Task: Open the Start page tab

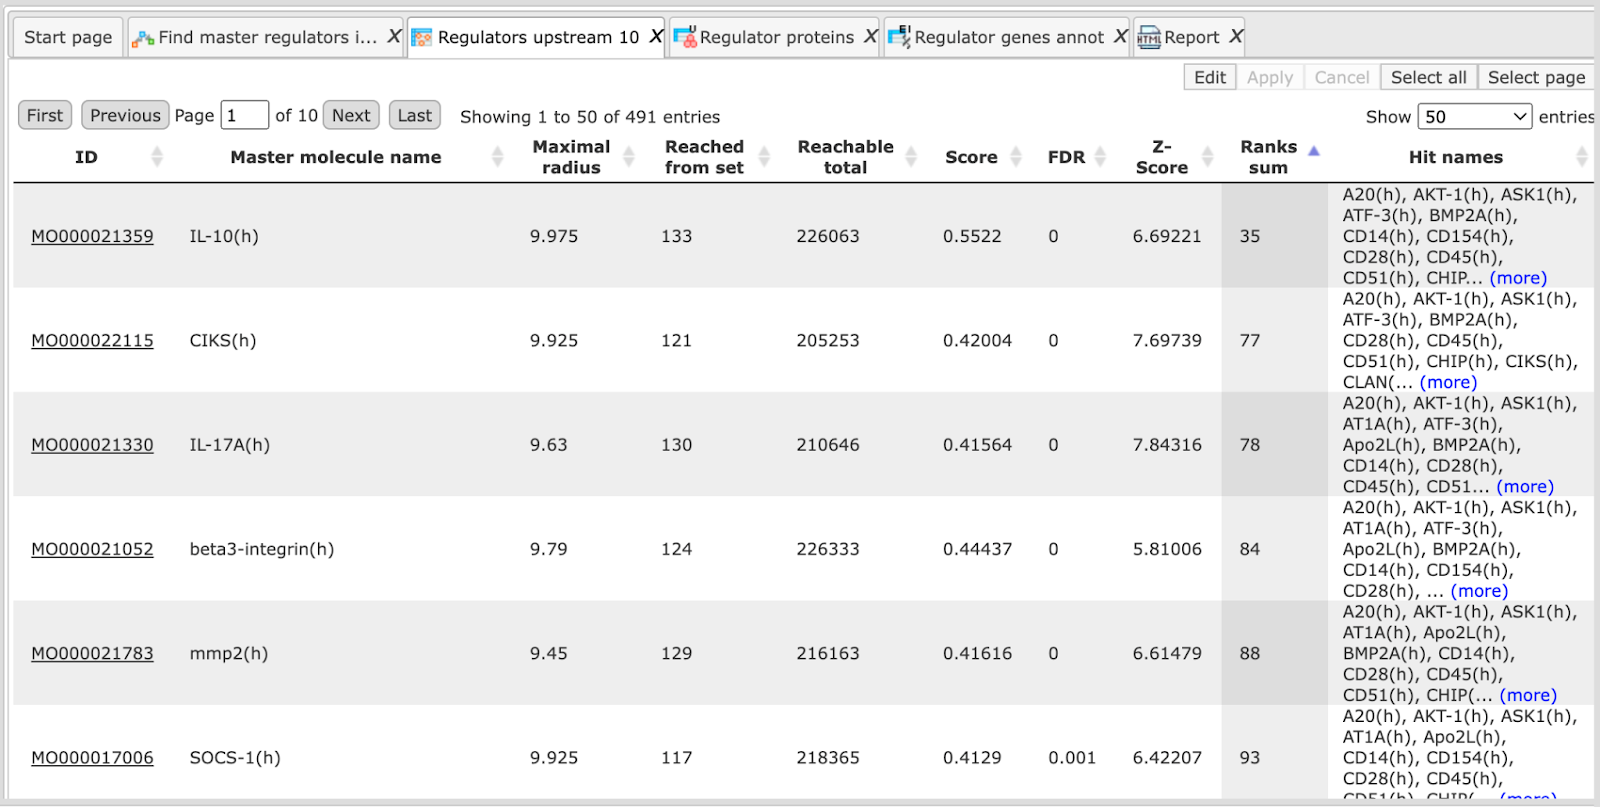Action: coord(68,37)
